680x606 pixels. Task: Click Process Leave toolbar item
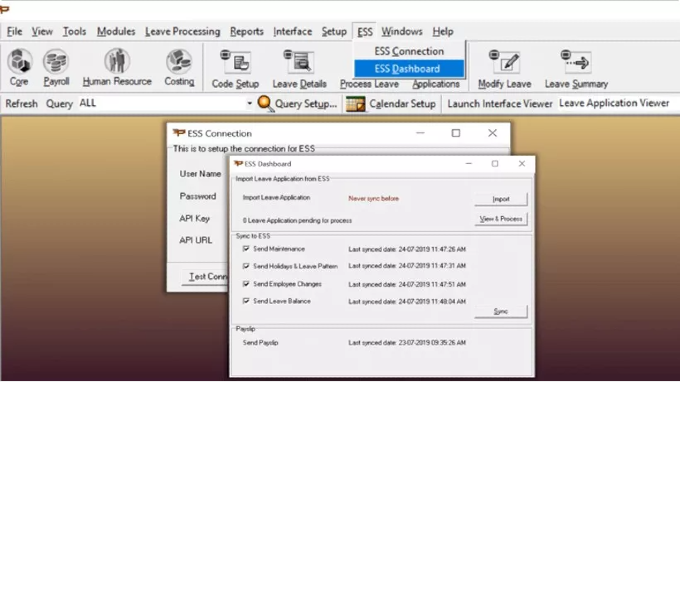point(369,84)
